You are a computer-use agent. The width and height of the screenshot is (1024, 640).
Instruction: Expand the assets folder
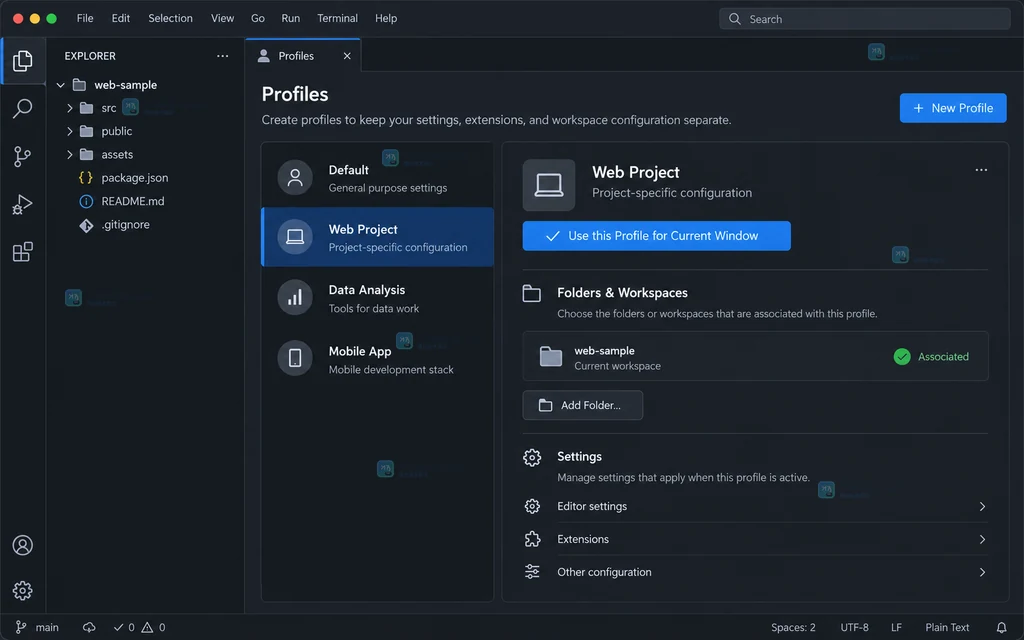tap(70, 155)
